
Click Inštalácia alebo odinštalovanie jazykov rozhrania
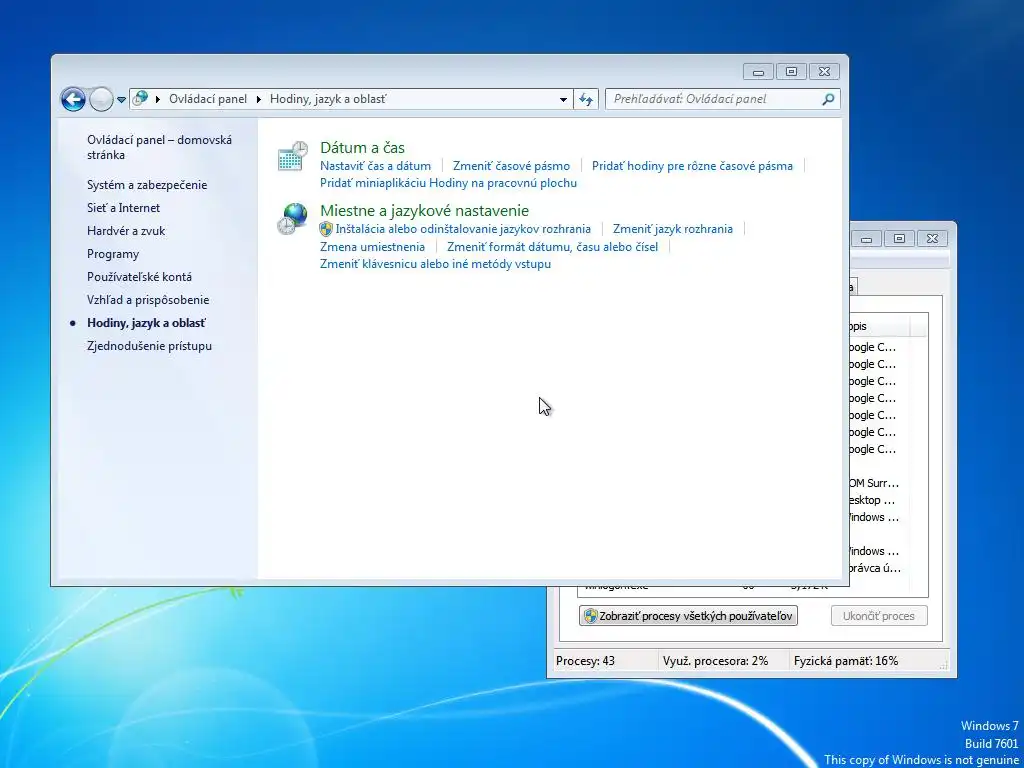pos(463,229)
